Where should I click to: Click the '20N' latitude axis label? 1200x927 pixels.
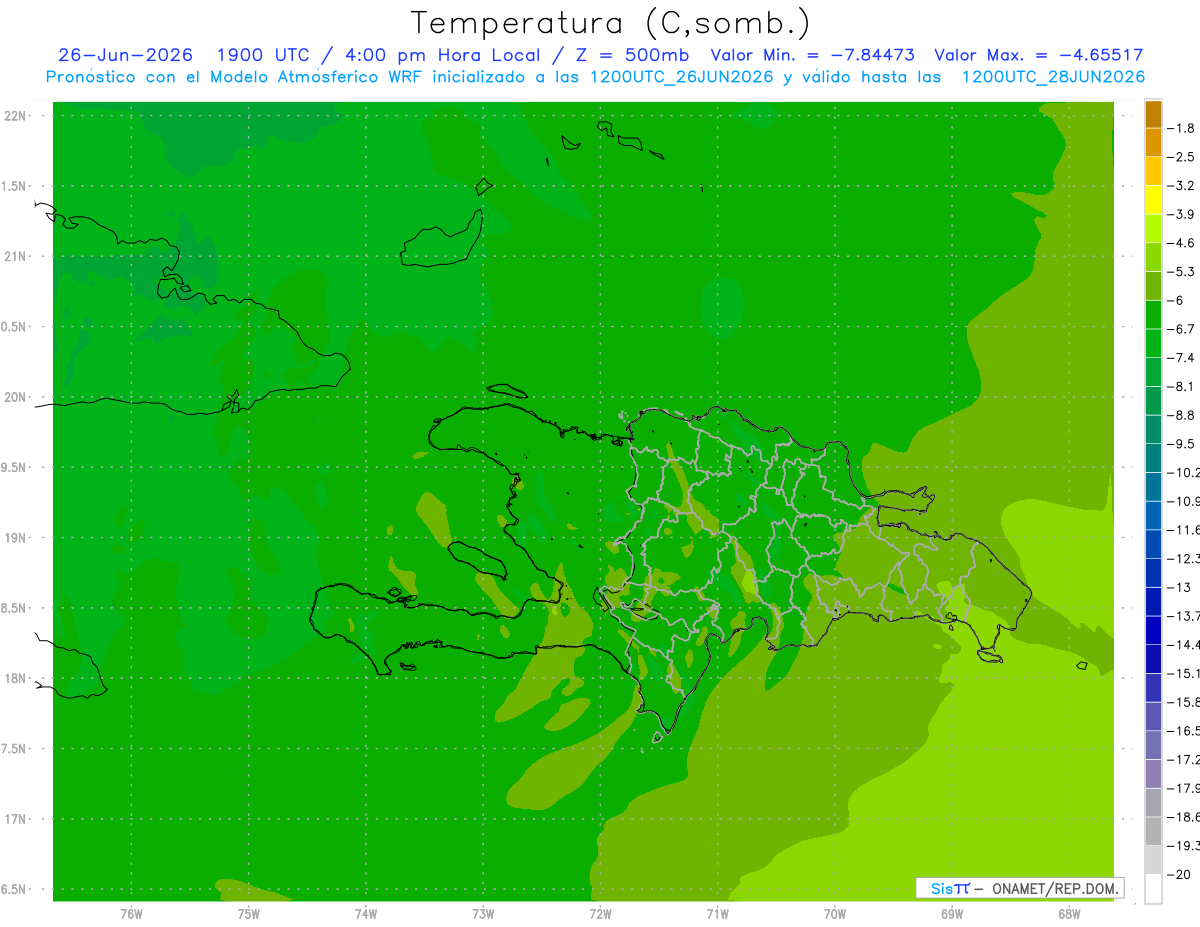coord(15,397)
